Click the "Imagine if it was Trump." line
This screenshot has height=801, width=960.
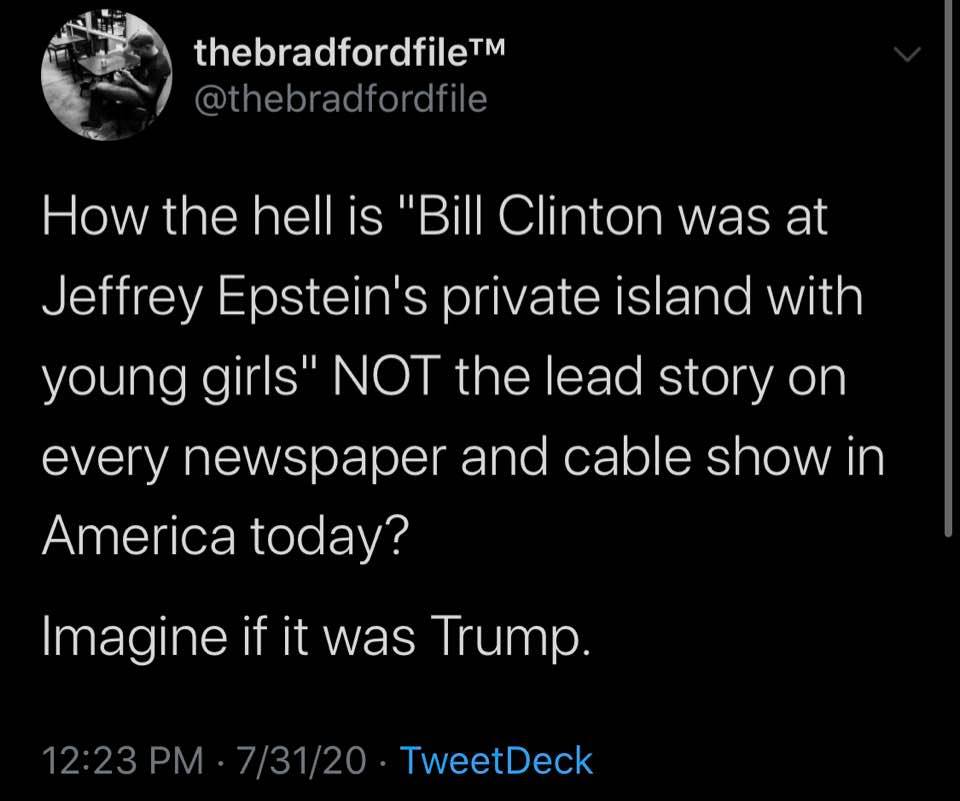(310, 639)
